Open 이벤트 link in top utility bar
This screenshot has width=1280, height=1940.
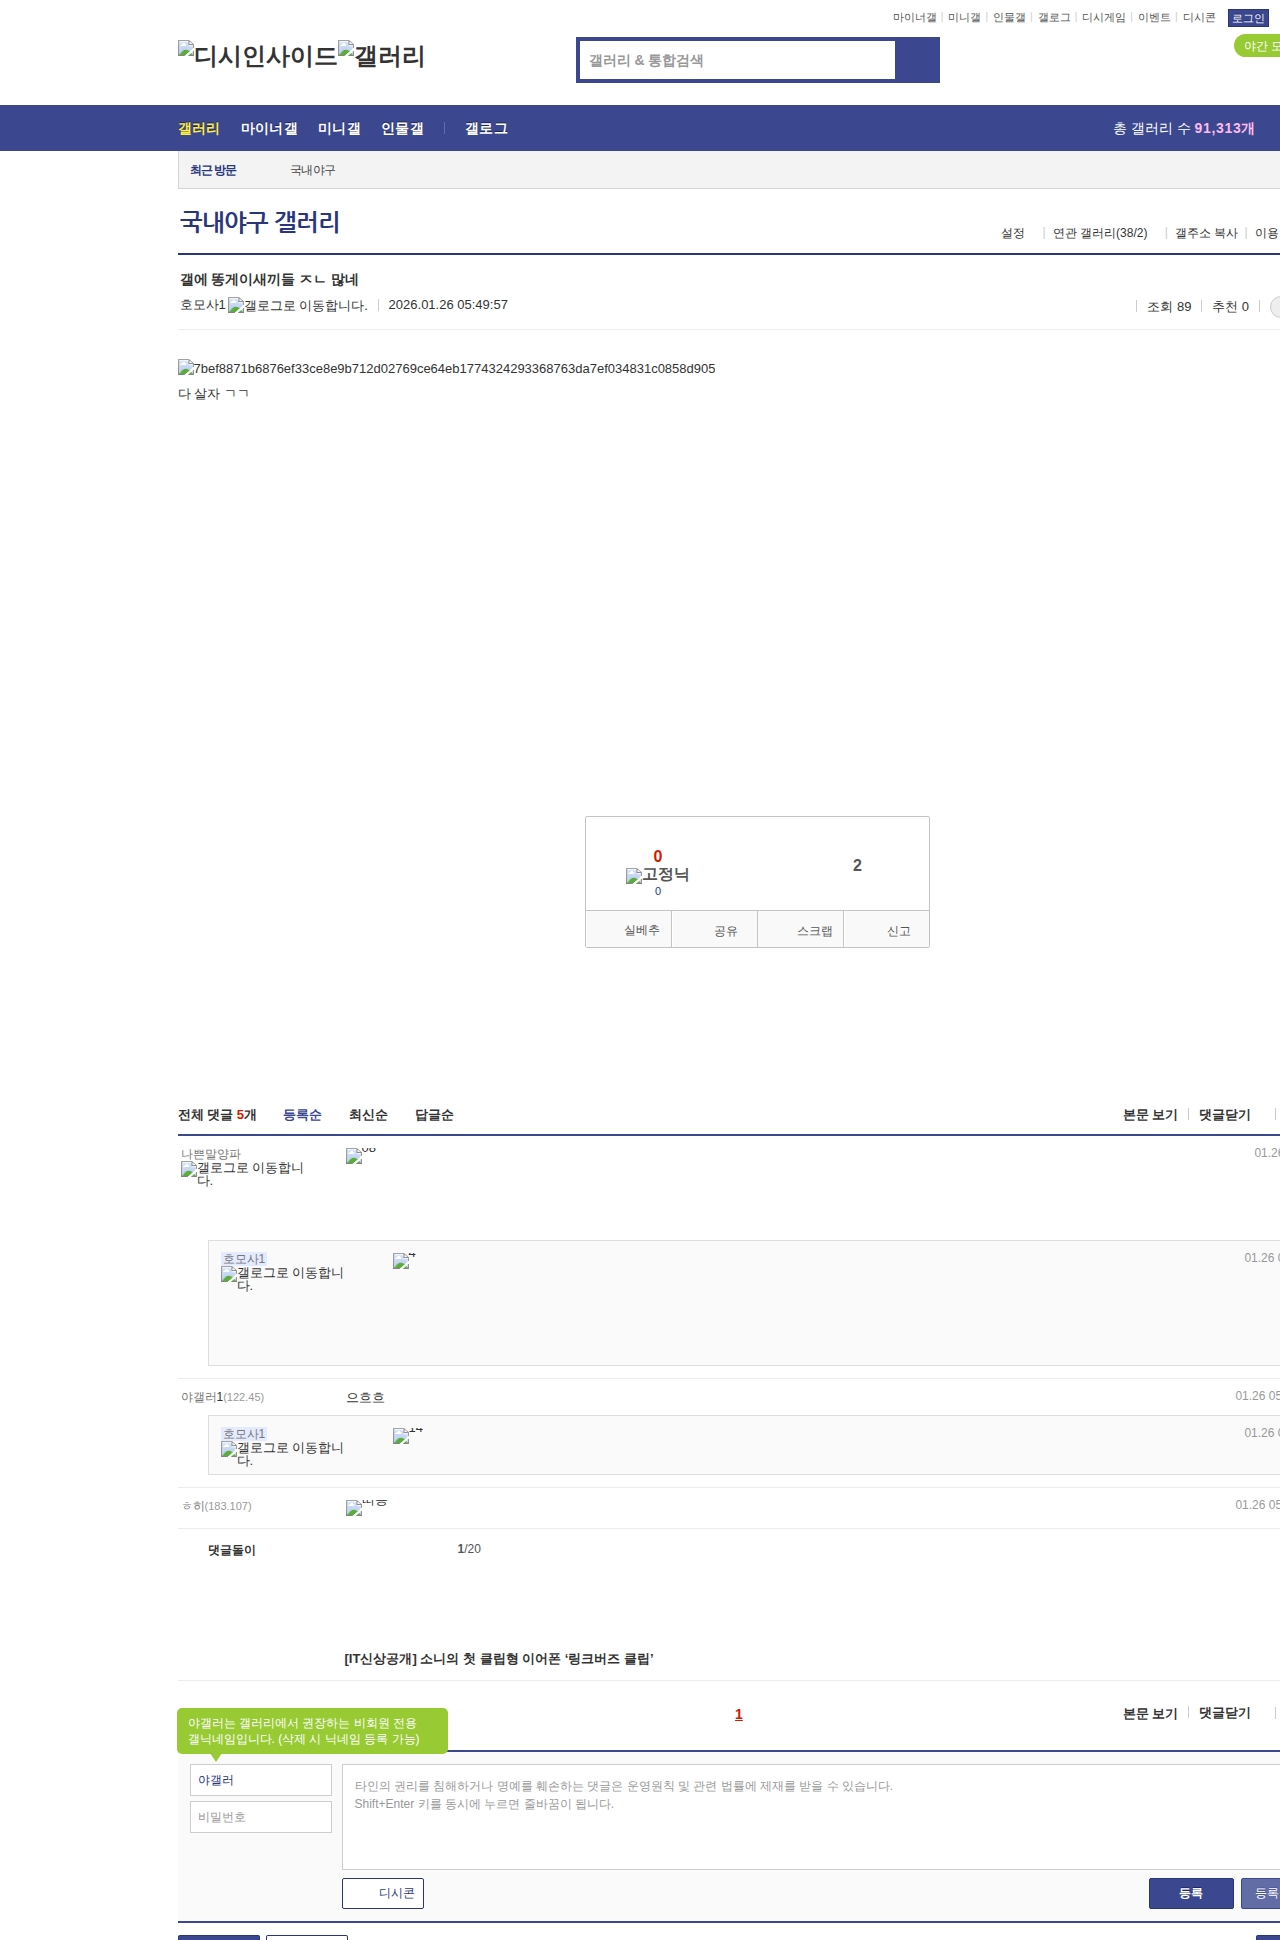point(1154,18)
